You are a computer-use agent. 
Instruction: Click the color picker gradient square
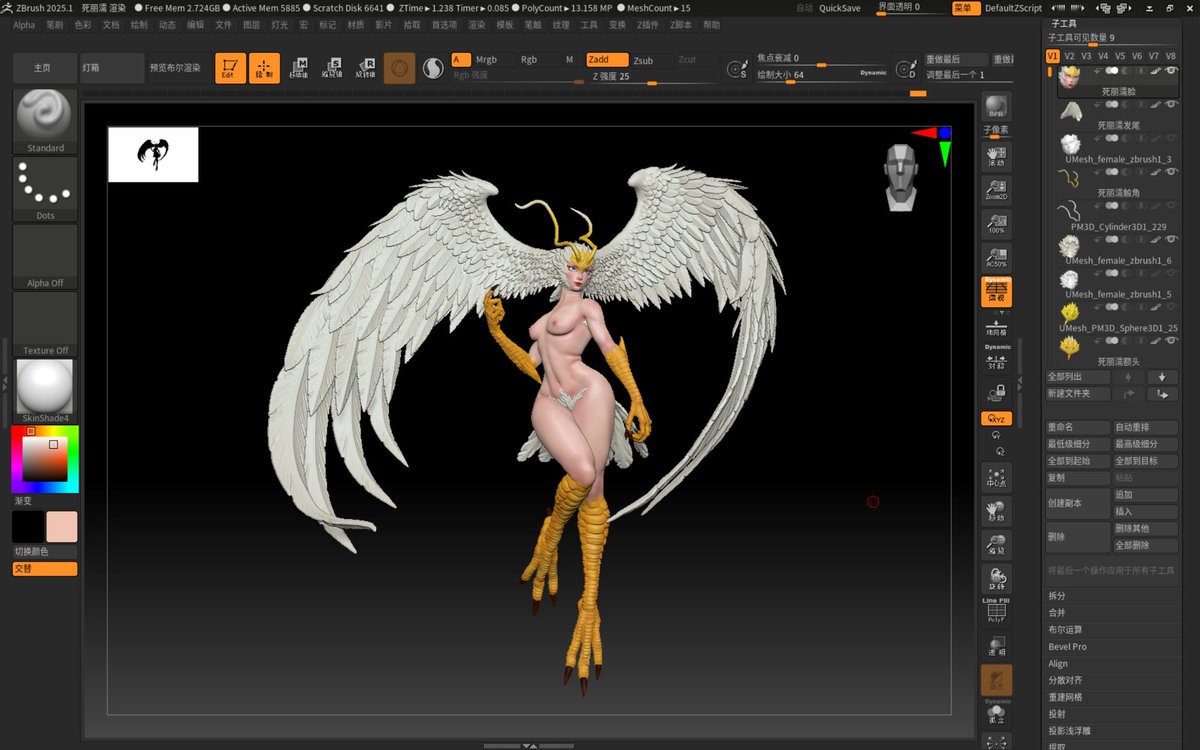tap(45, 460)
